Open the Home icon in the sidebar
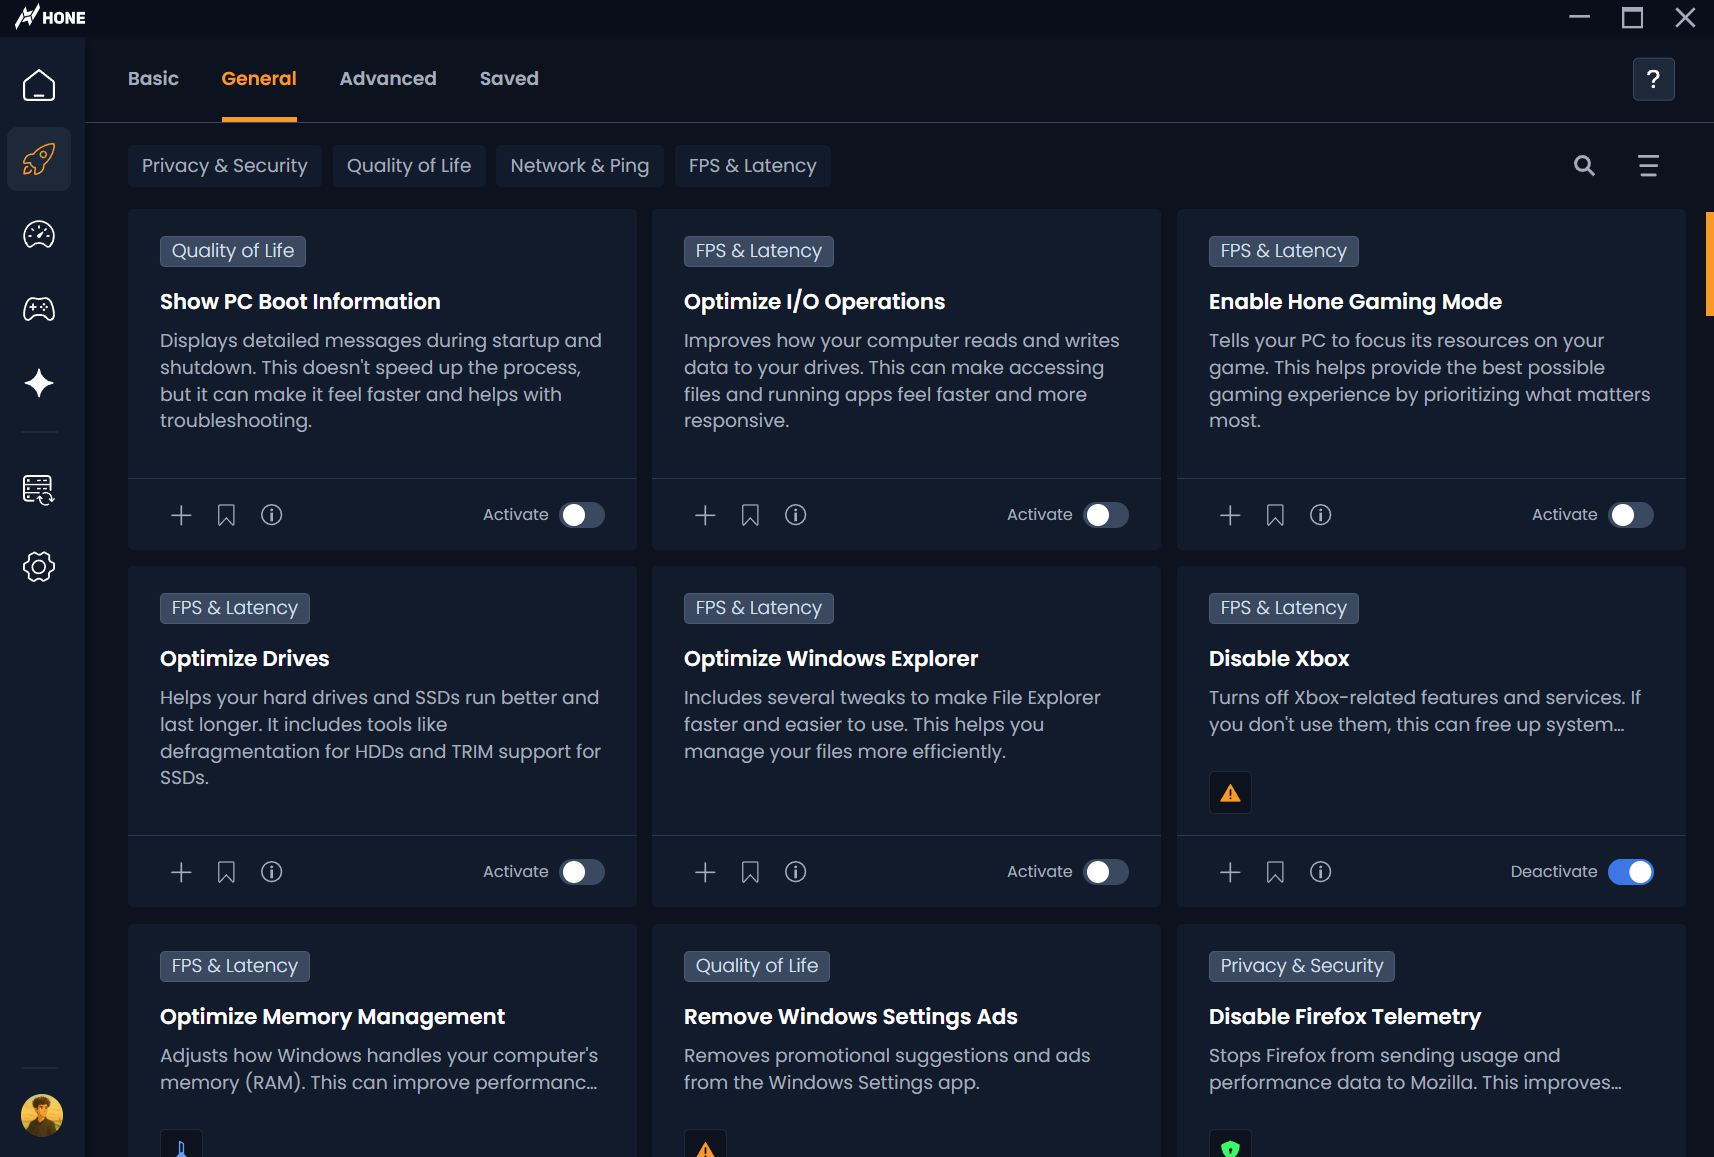1714x1157 pixels. 39,85
